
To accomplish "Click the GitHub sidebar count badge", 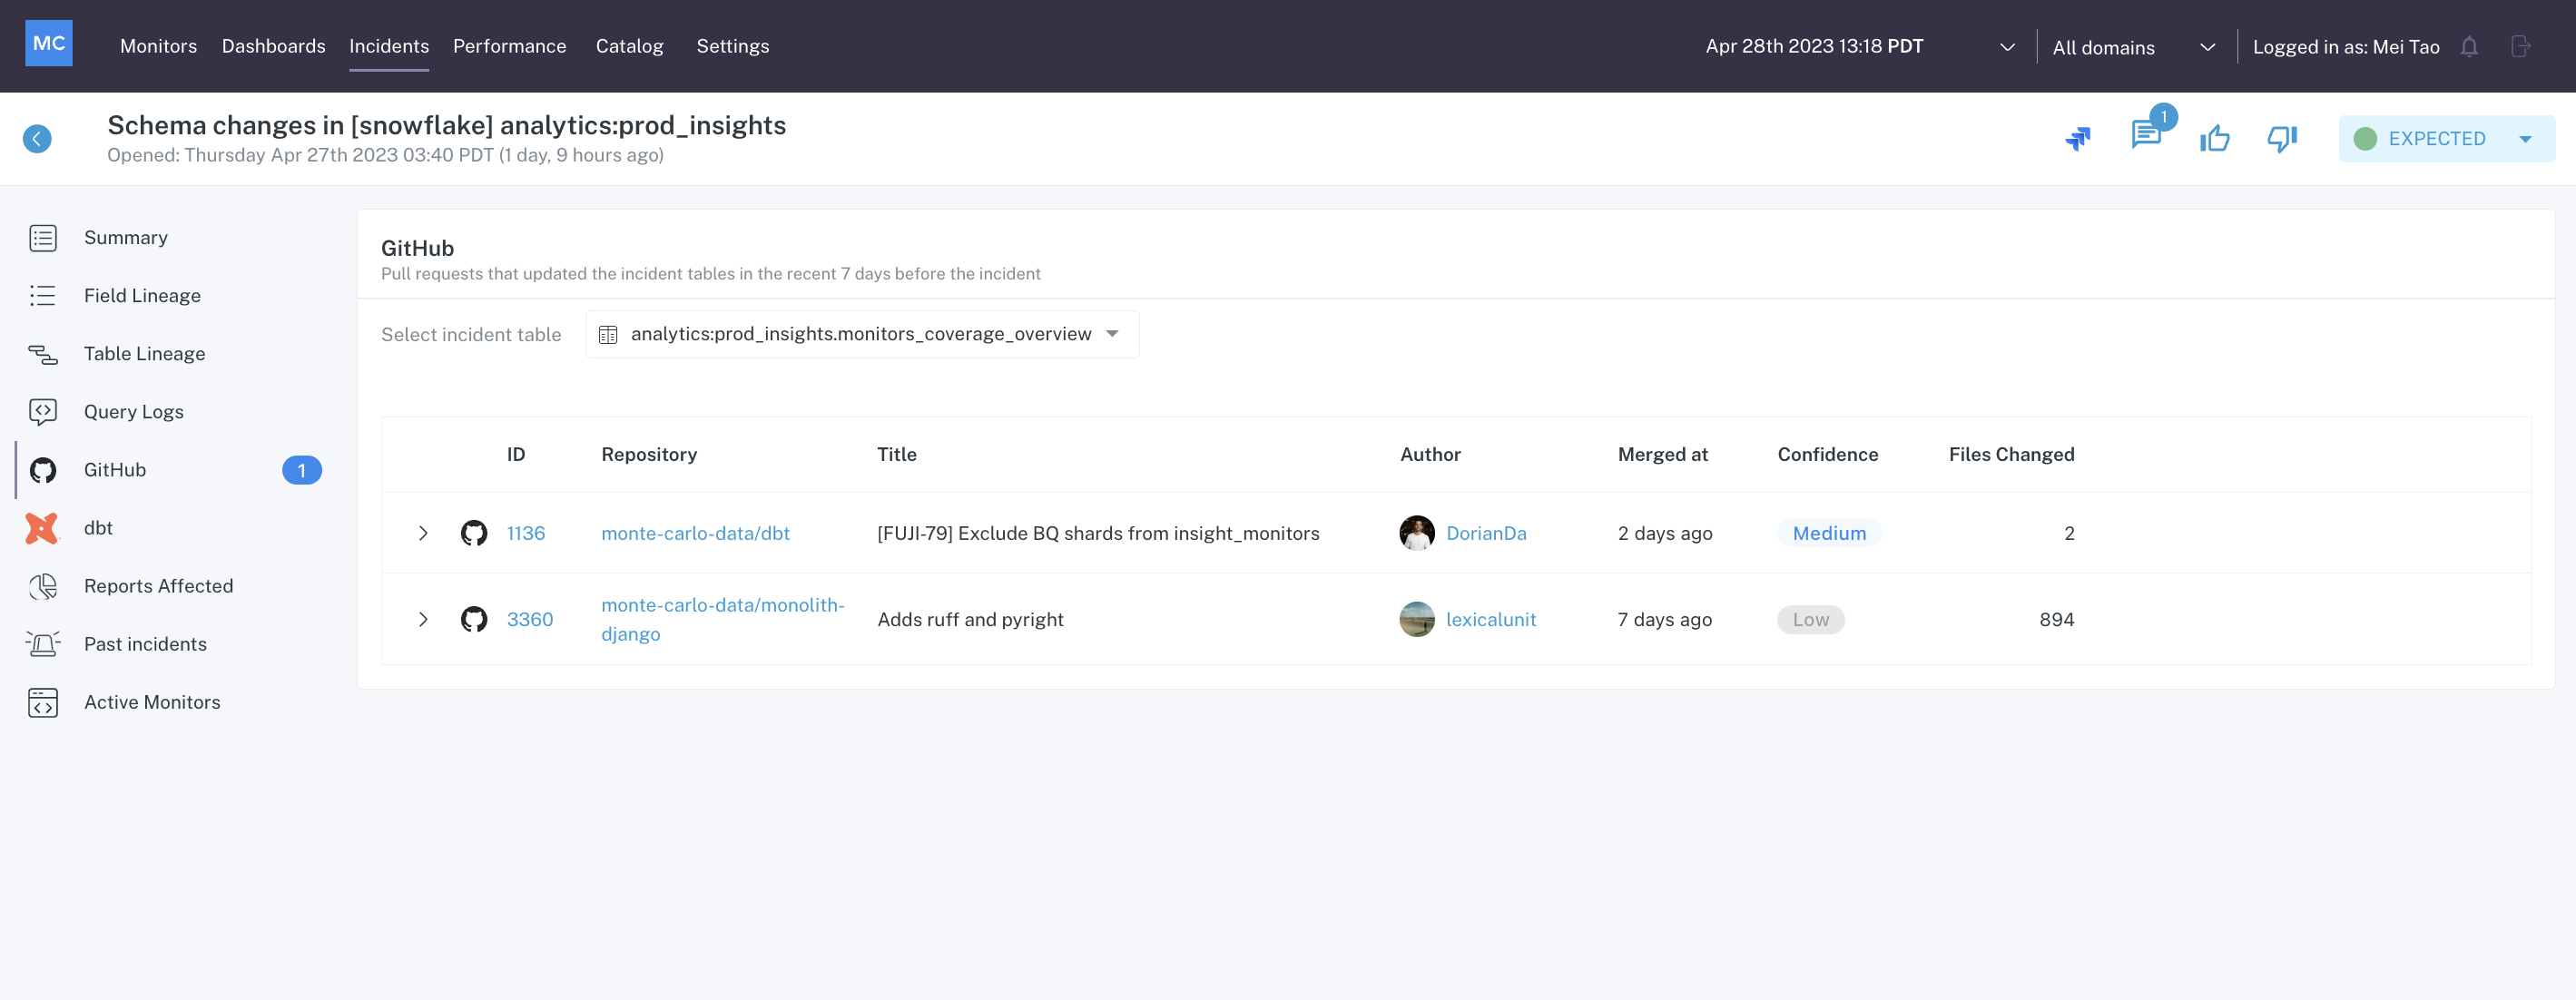I will click(302, 470).
